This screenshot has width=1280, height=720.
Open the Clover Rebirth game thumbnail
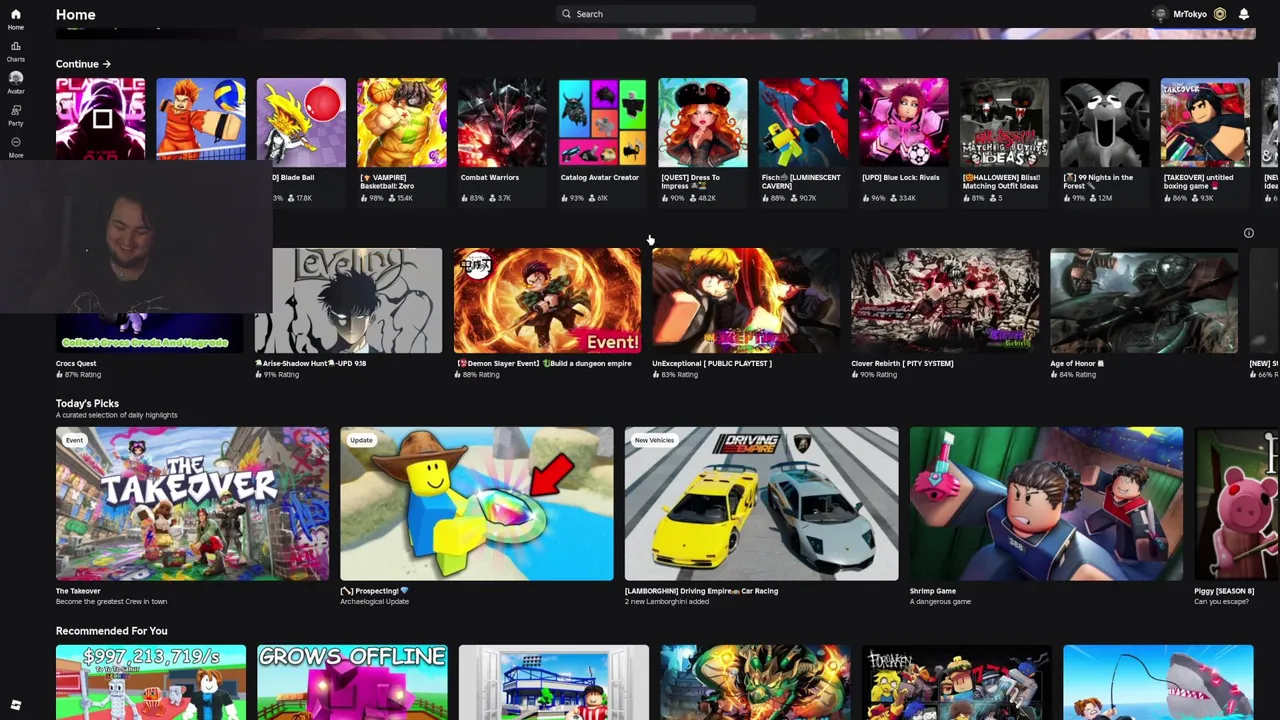click(945, 301)
